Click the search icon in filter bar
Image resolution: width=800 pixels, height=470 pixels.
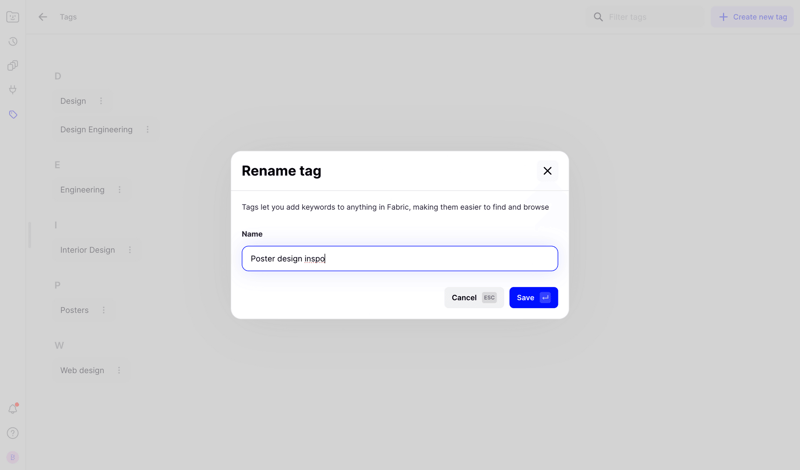[x=598, y=17]
